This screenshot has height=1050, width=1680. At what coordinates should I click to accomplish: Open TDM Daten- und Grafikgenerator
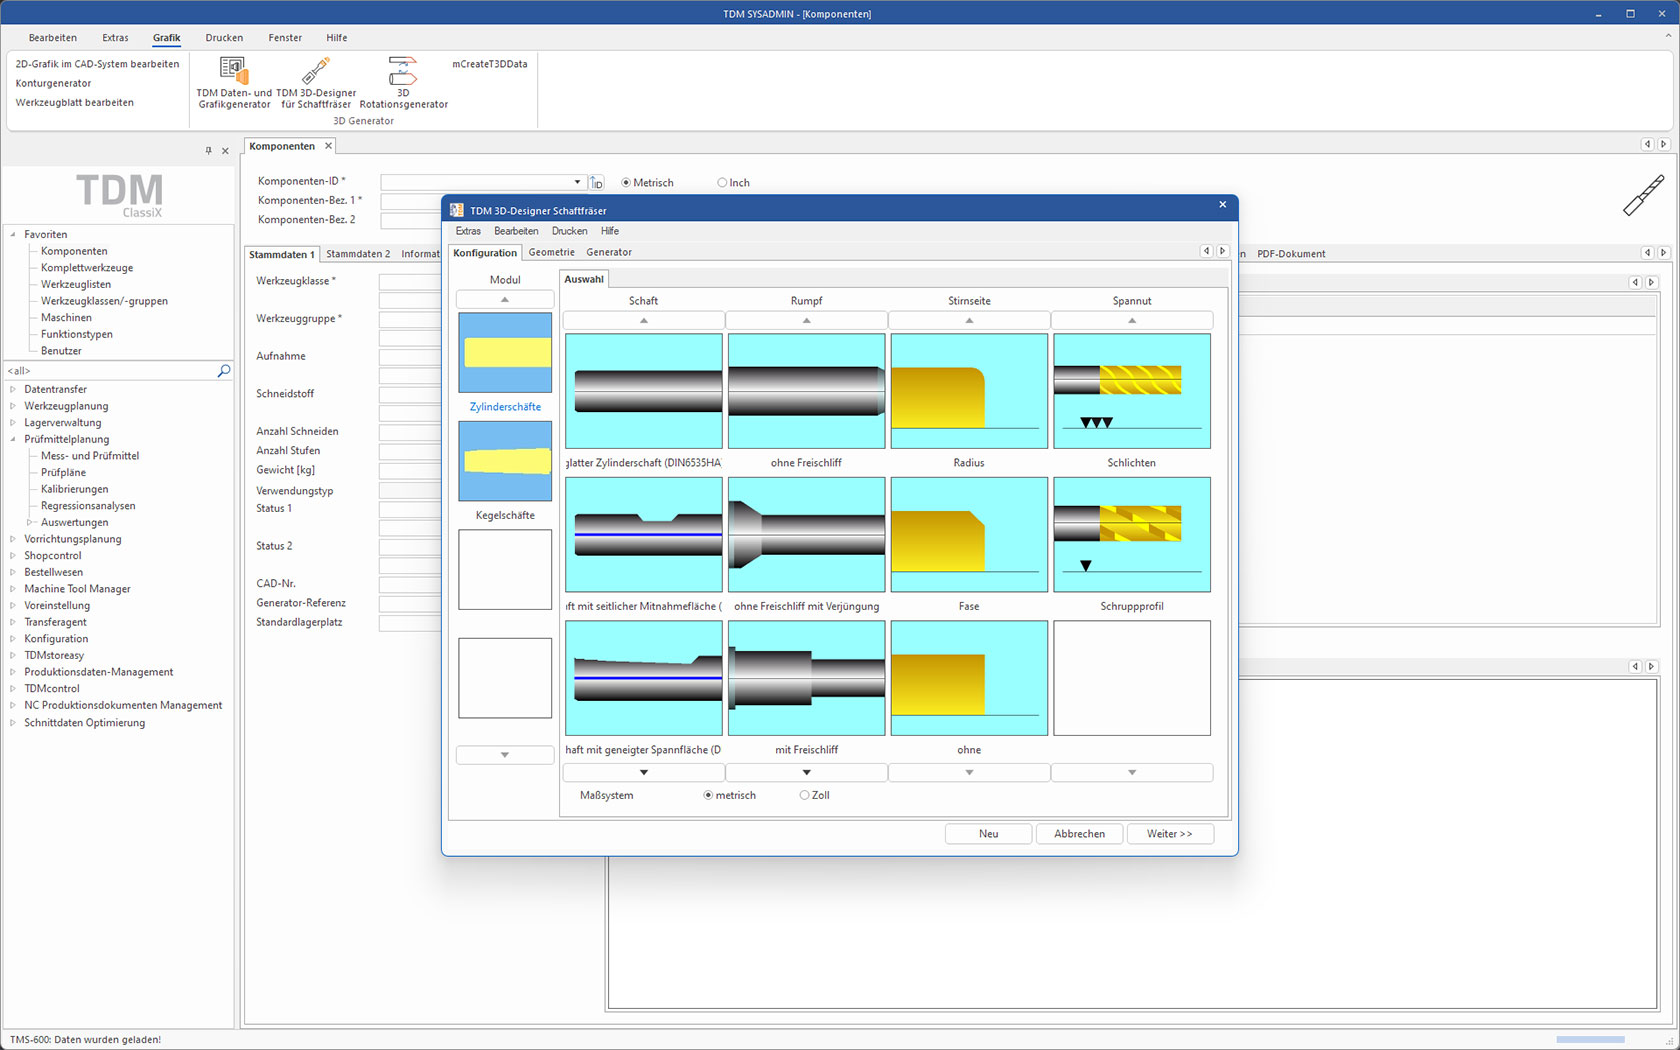pyautogui.click(x=234, y=83)
